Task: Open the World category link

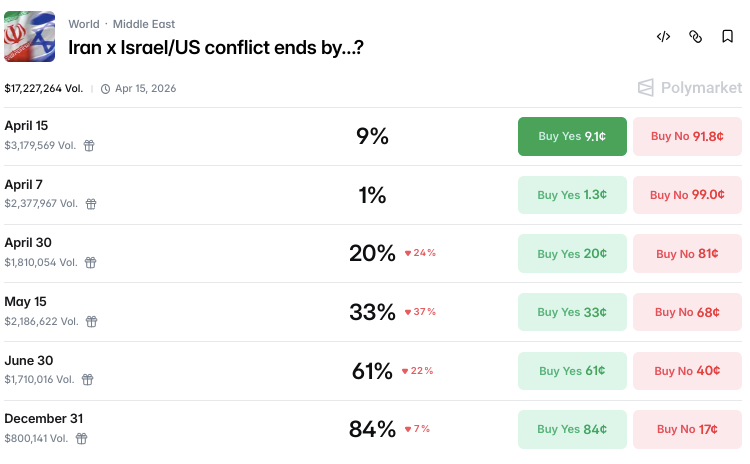Action: [x=85, y=24]
